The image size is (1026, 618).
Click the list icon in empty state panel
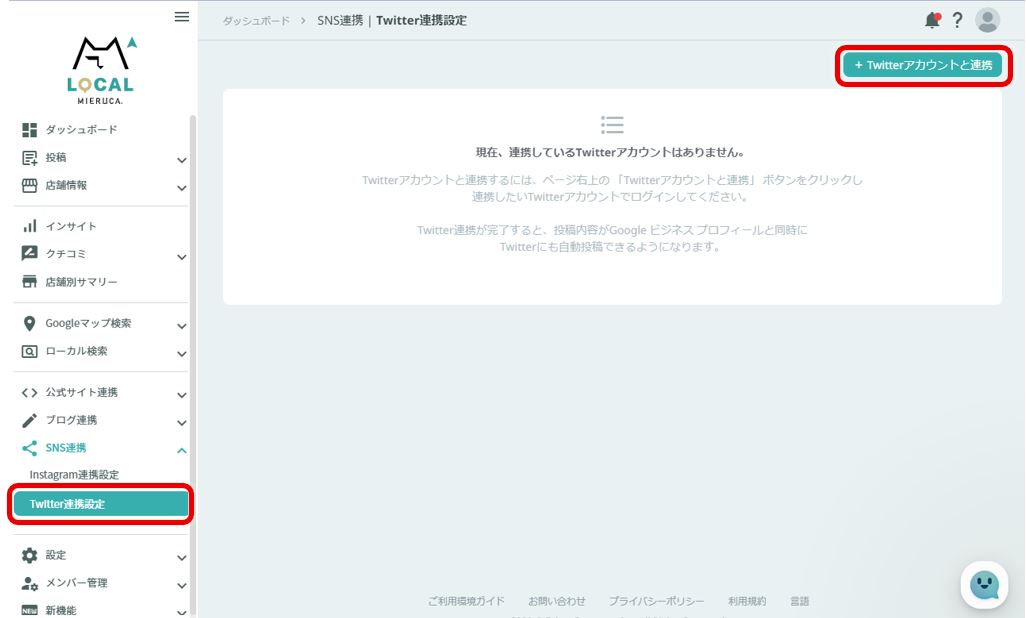point(612,124)
